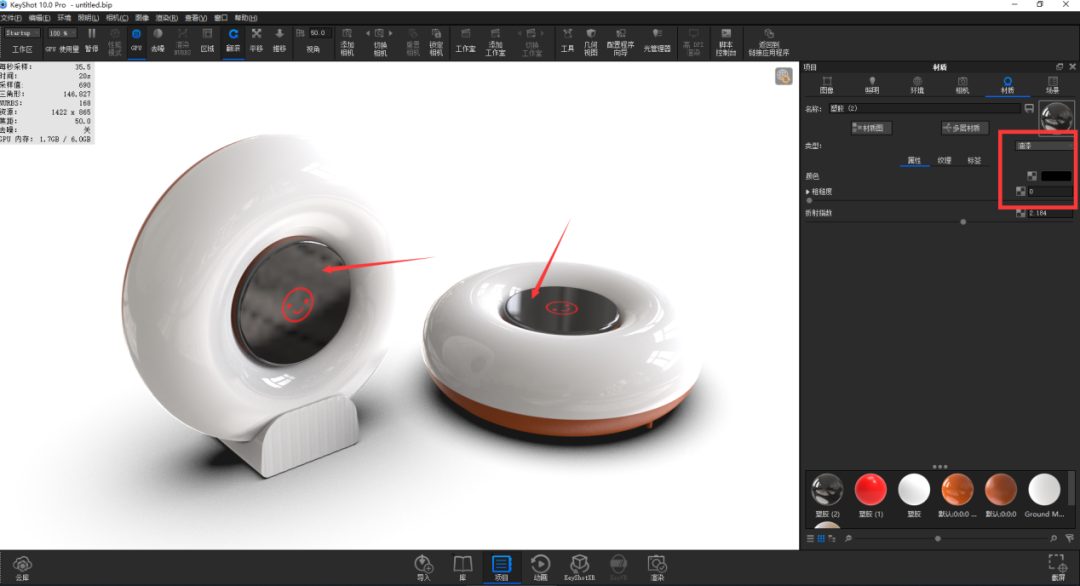Toggle the Denoise (去噪) button

(158, 40)
